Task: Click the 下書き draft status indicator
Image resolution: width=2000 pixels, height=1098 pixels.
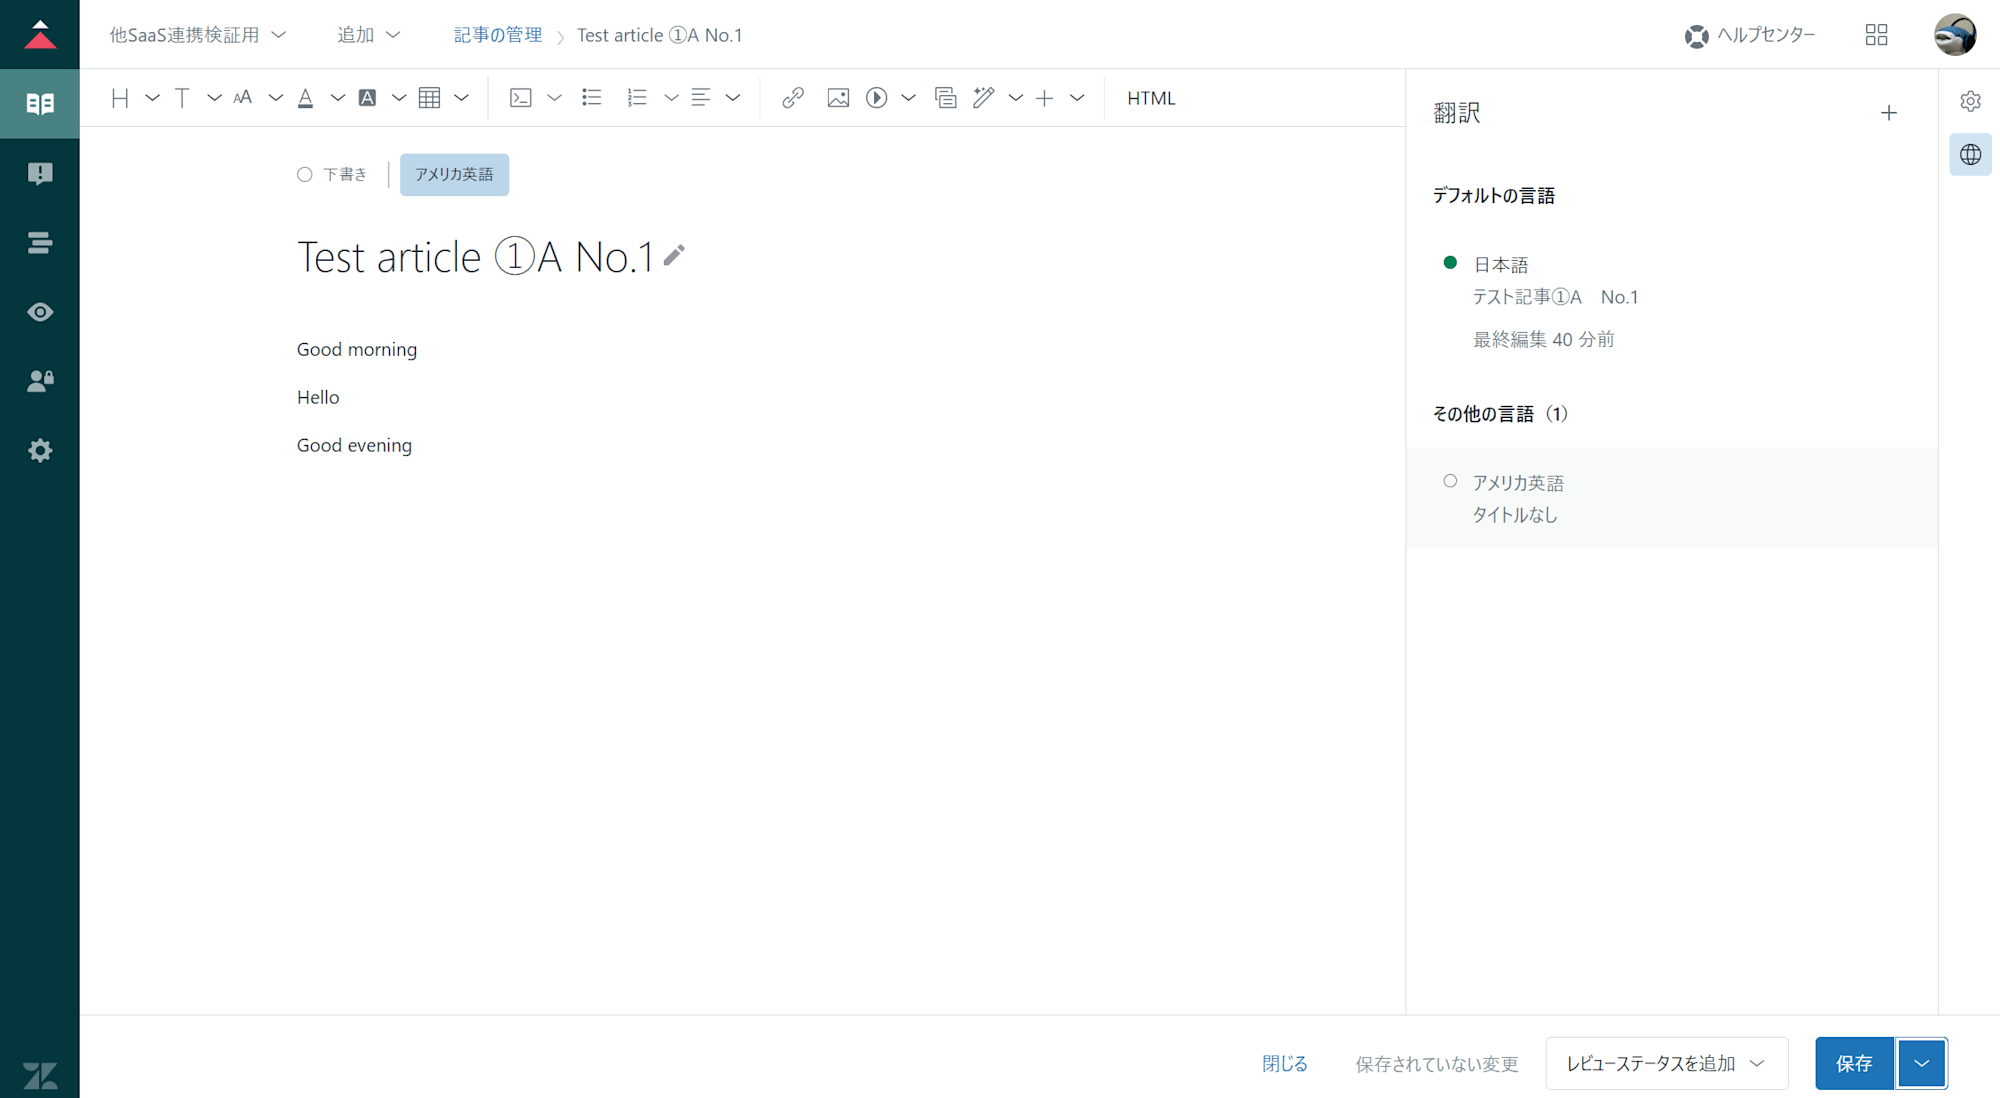Action: 332,174
